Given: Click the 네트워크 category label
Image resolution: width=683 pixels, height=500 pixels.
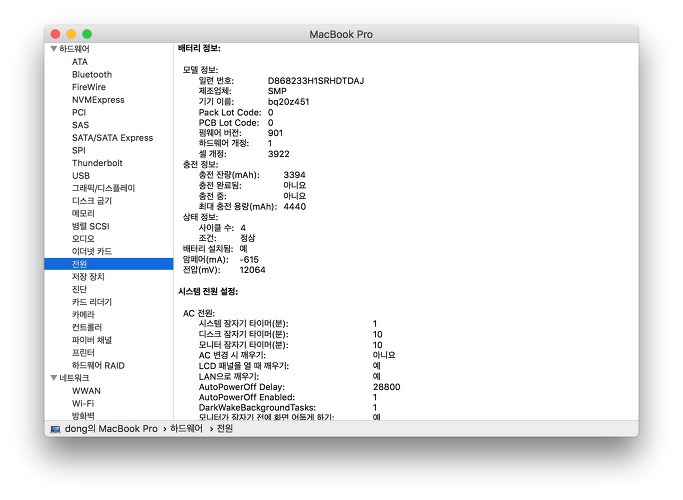Looking at the screenshot, I should (74, 378).
